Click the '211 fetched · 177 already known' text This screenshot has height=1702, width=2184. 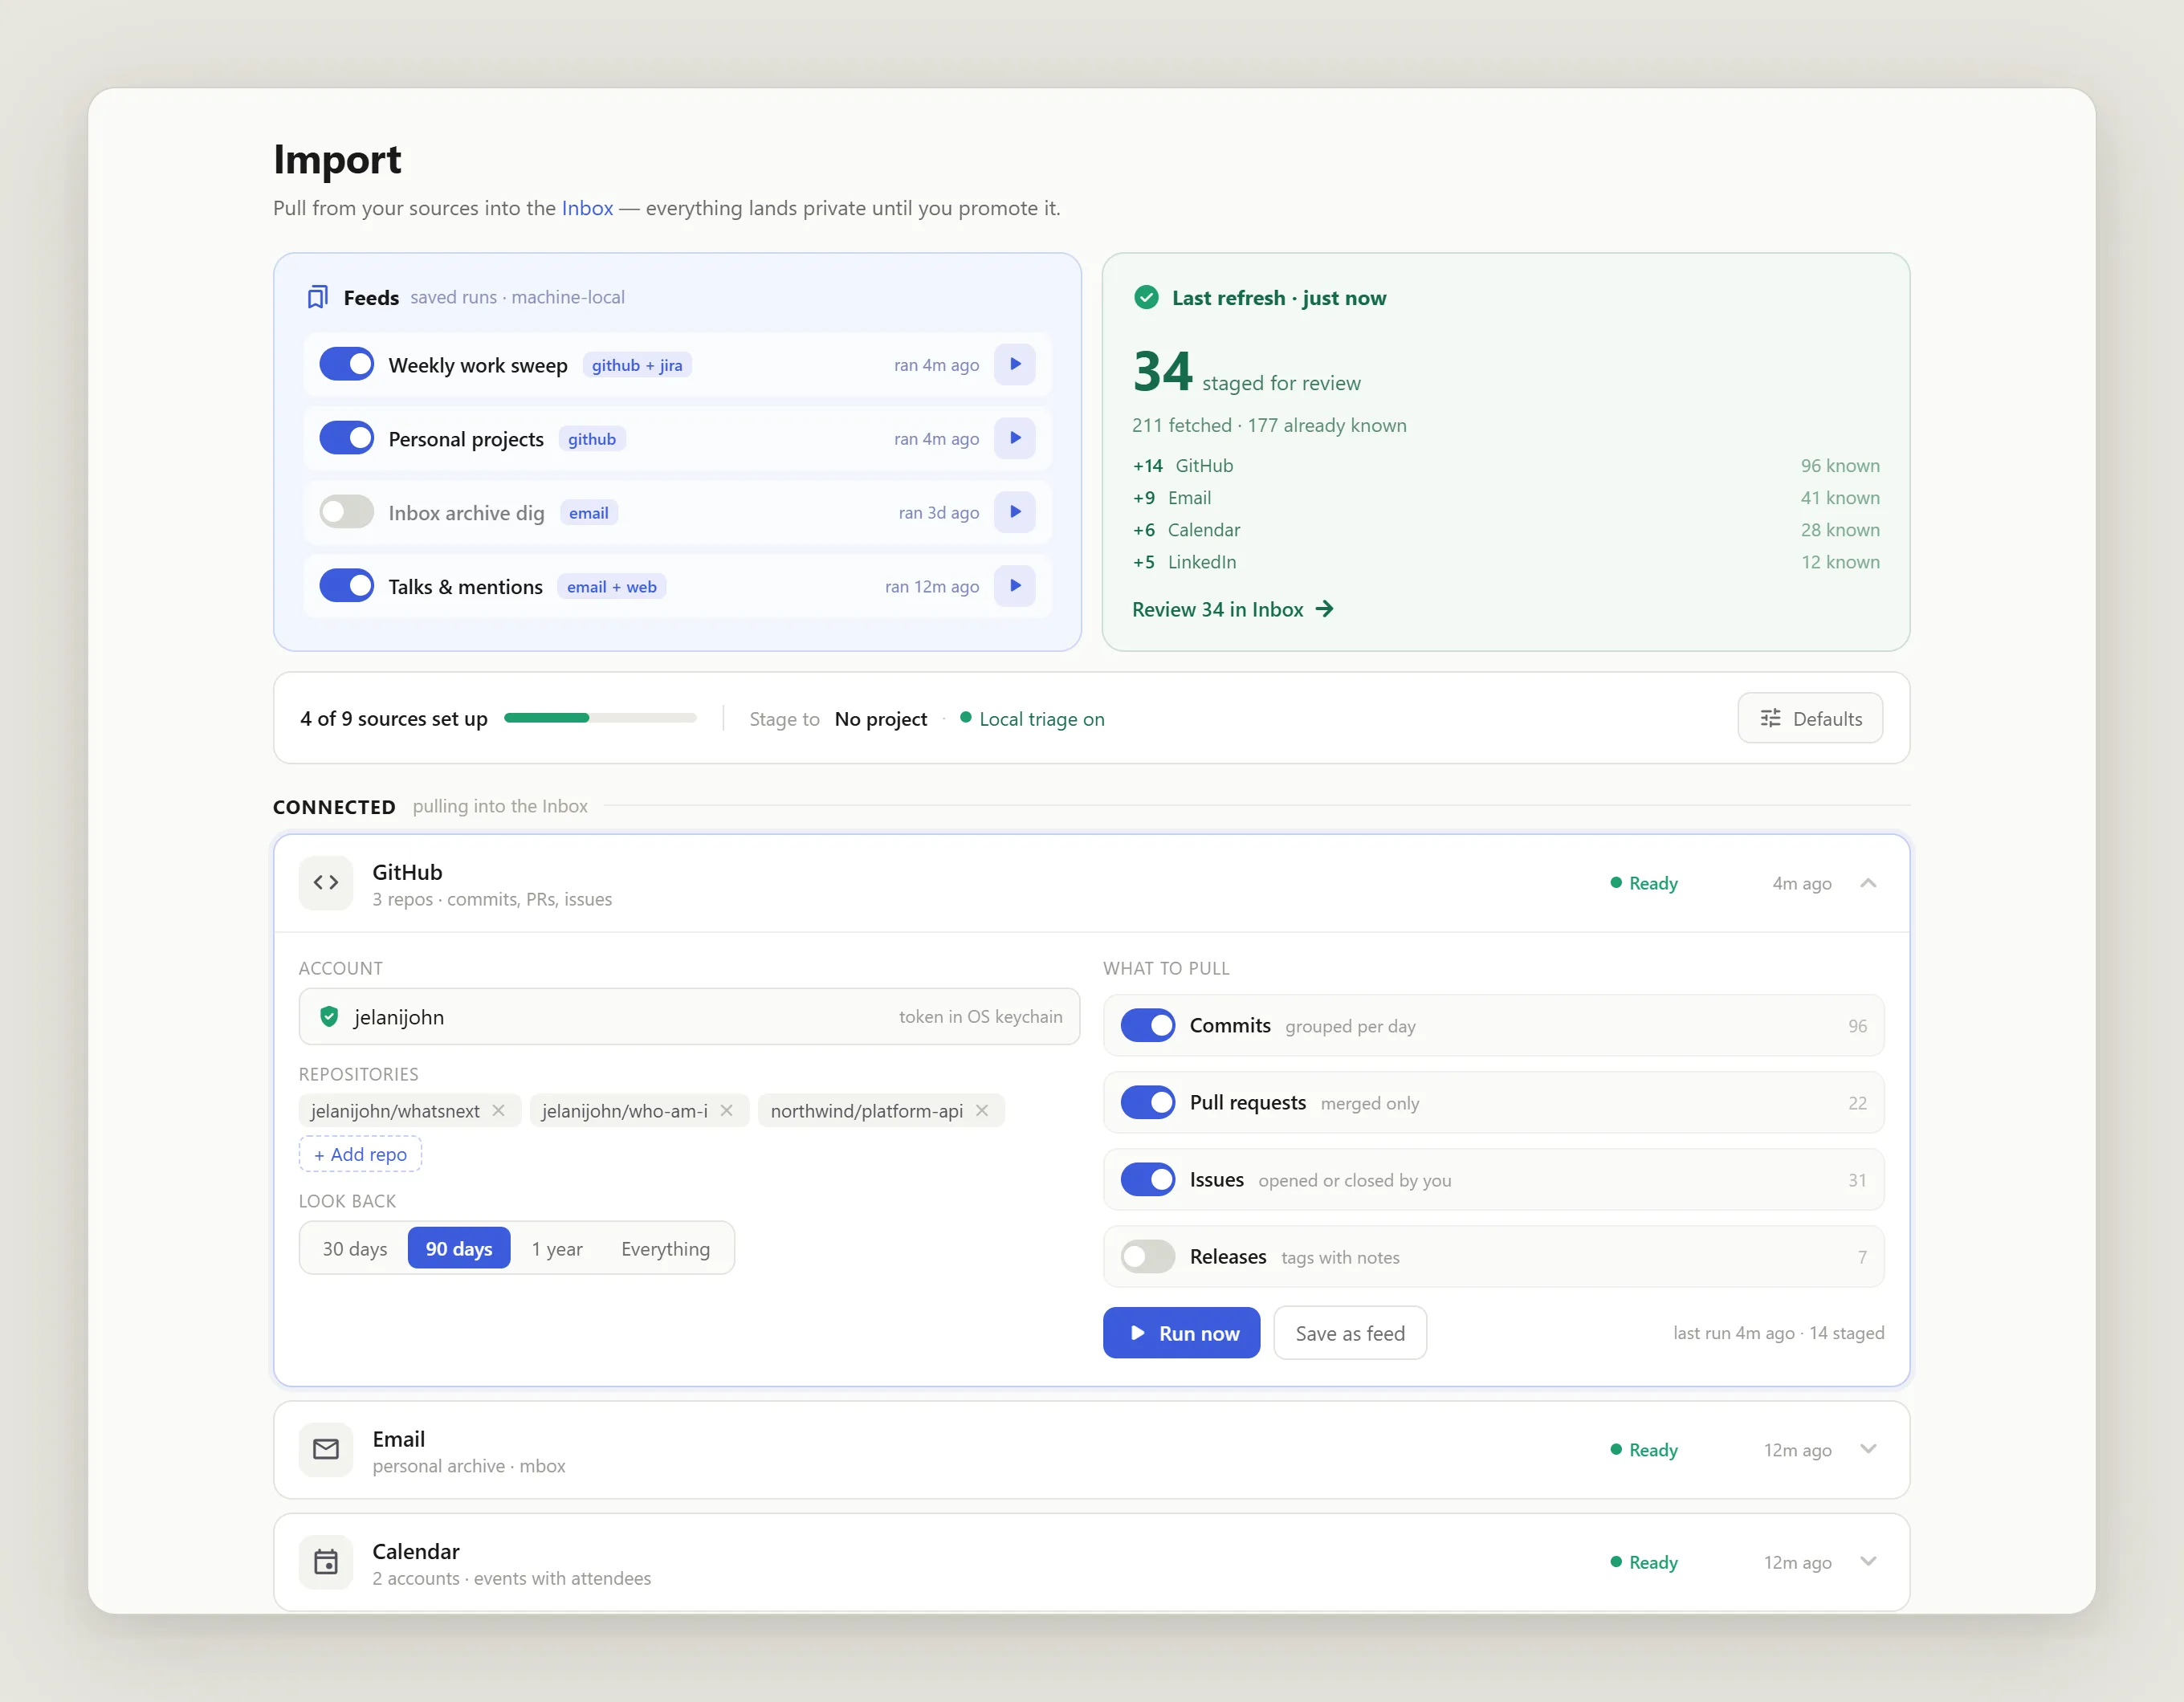(x=1269, y=425)
